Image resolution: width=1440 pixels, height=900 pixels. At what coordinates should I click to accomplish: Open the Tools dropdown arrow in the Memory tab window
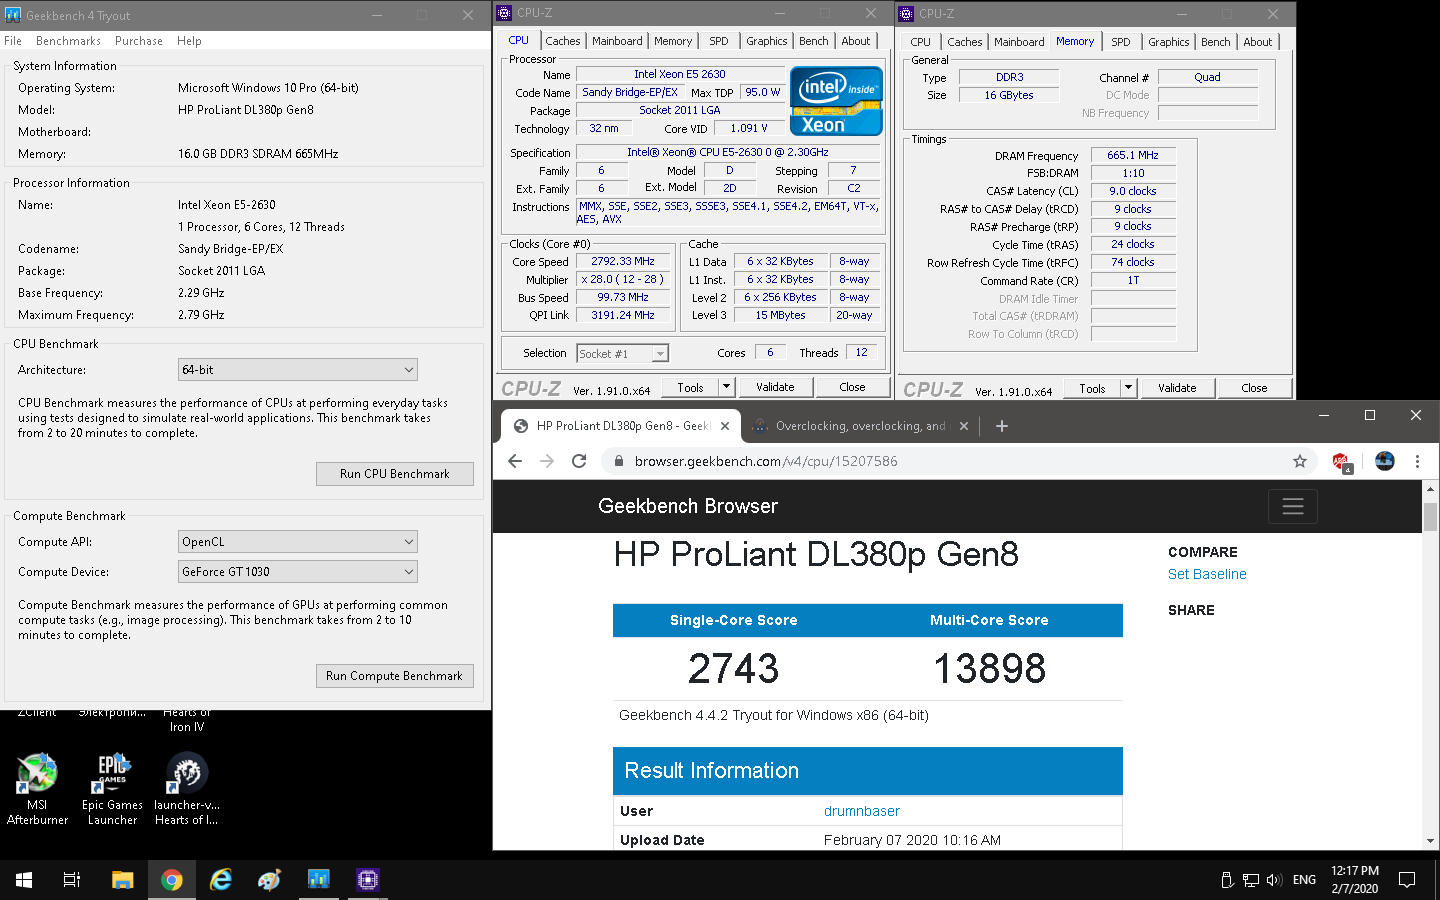coord(1128,388)
